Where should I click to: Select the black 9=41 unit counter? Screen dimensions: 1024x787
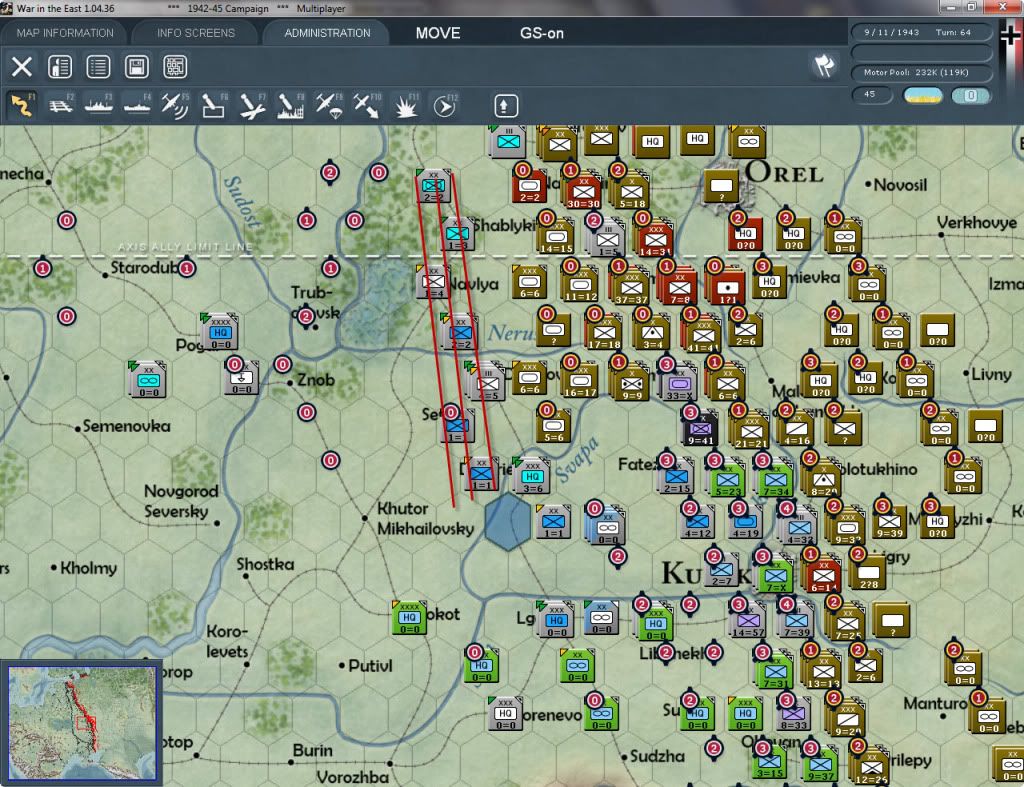point(699,429)
